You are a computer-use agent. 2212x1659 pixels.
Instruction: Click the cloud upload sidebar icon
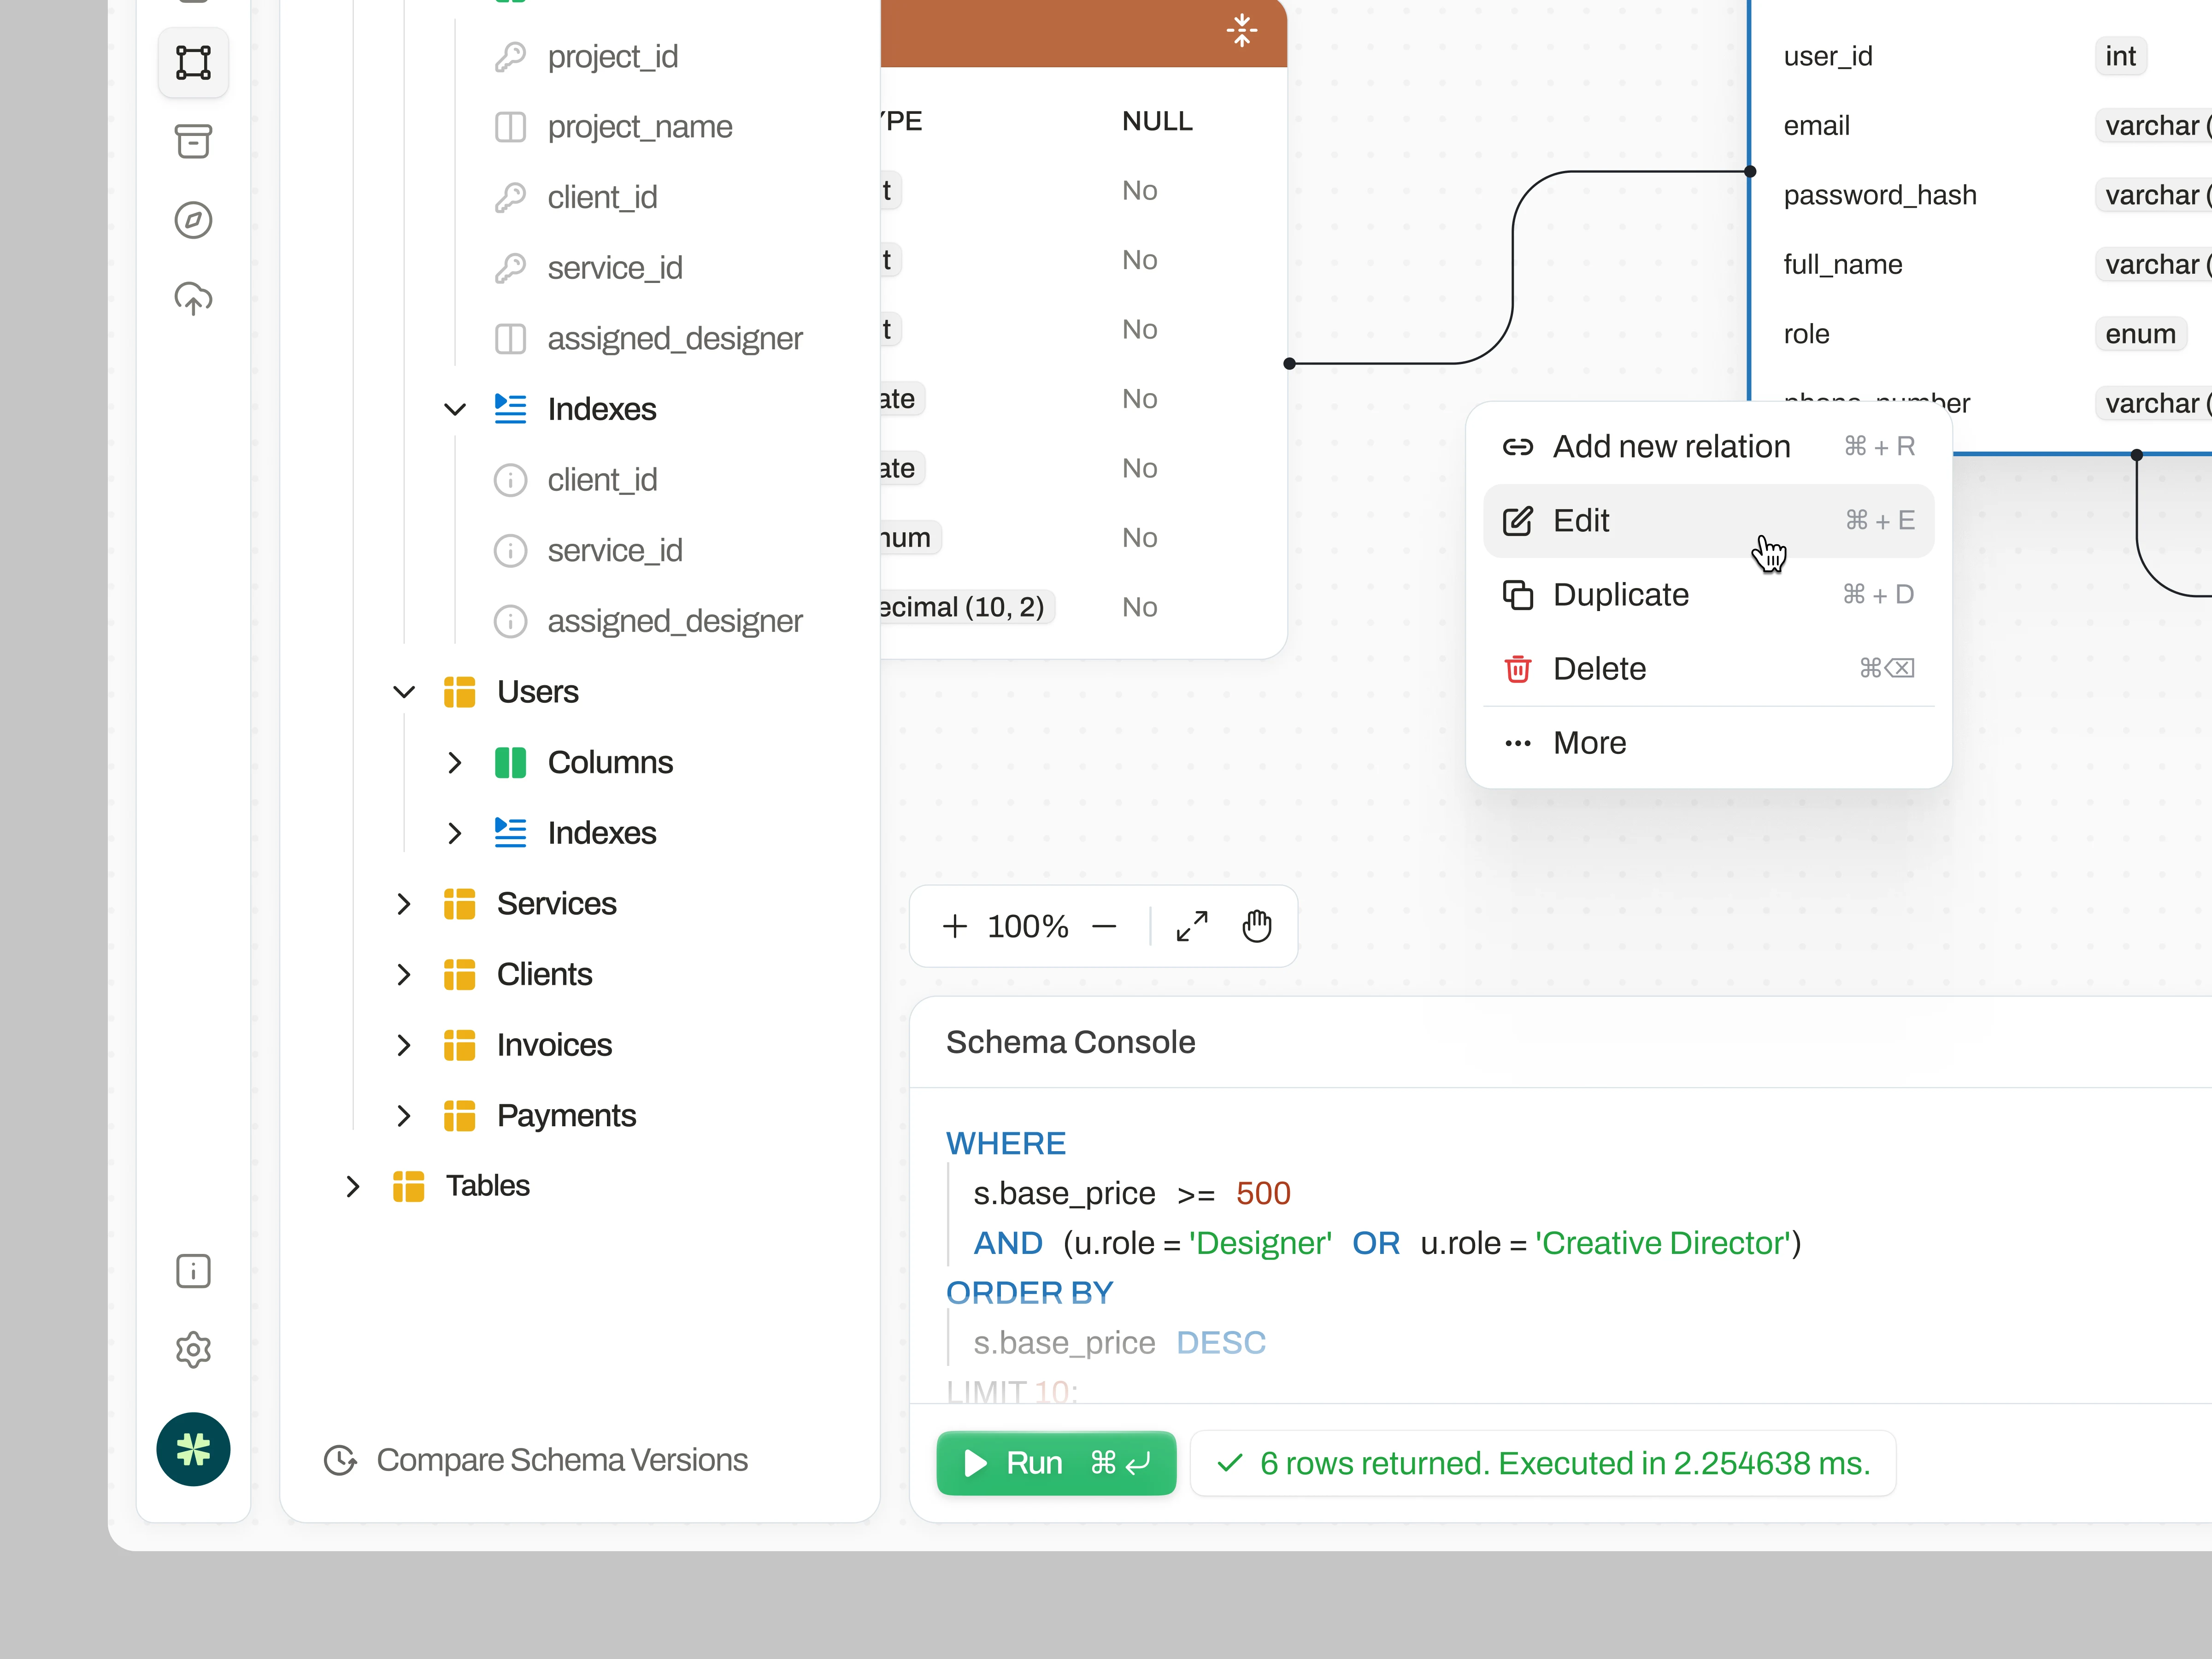(193, 298)
